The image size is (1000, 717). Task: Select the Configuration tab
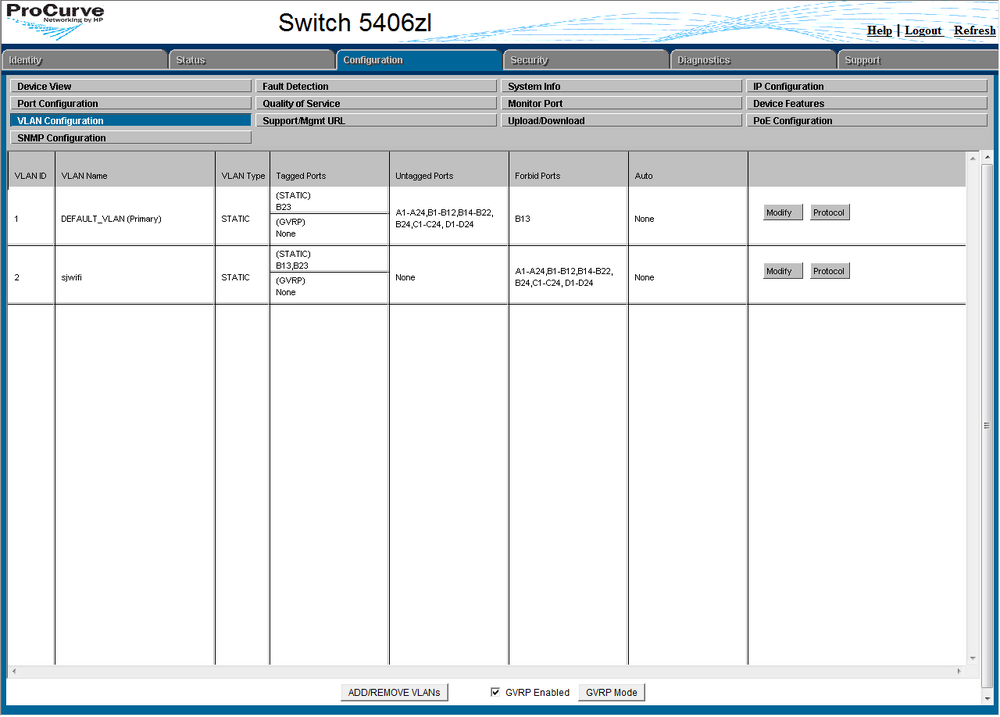click(x=418, y=60)
